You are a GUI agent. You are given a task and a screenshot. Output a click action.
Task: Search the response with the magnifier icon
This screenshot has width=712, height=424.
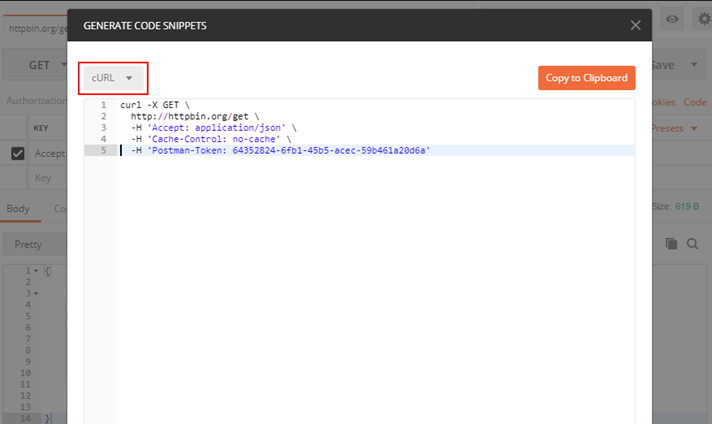[692, 244]
